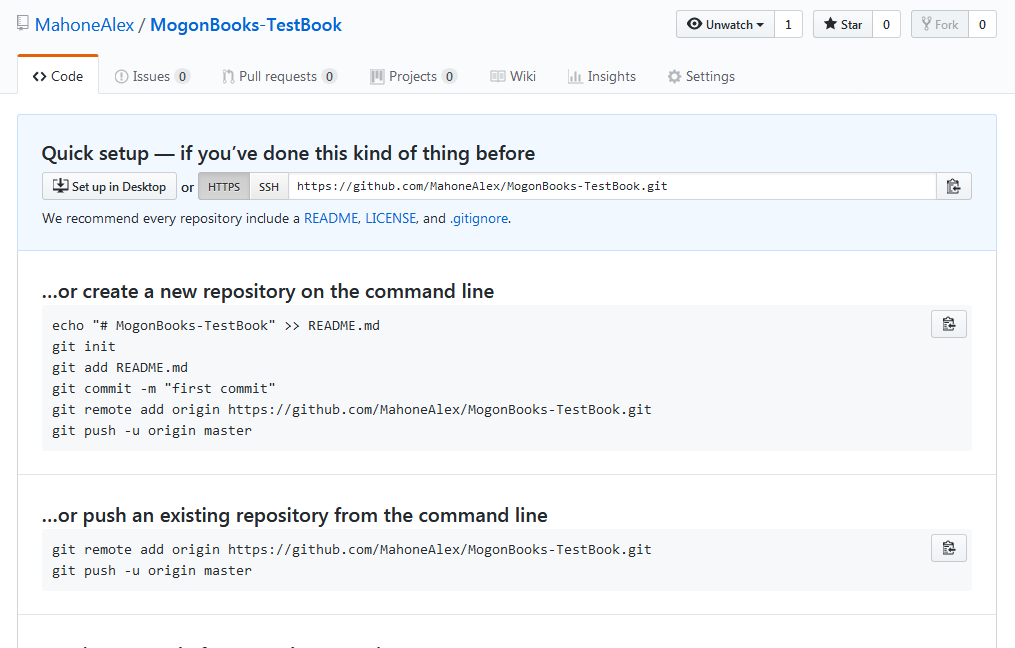Click the pull request branch icon
Image resolution: width=1015 pixels, height=648 pixels.
(229, 76)
